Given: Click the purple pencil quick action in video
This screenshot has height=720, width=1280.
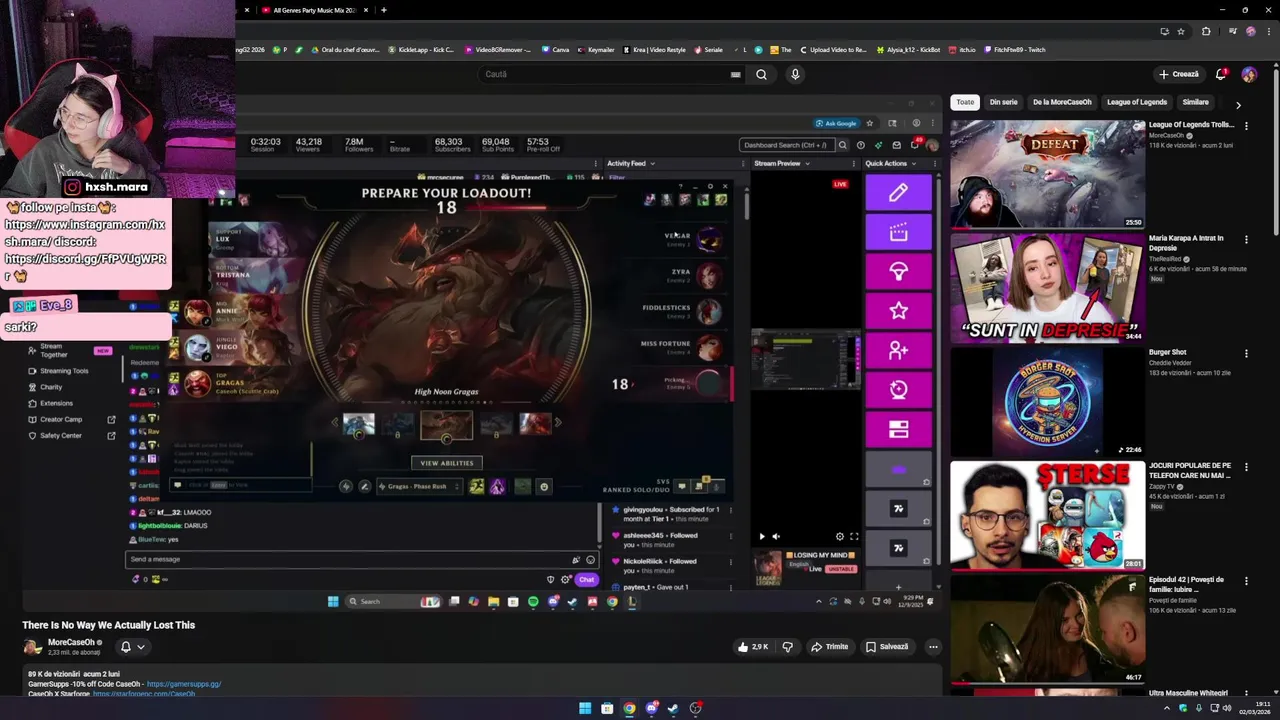Looking at the screenshot, I should click(898, 192).
